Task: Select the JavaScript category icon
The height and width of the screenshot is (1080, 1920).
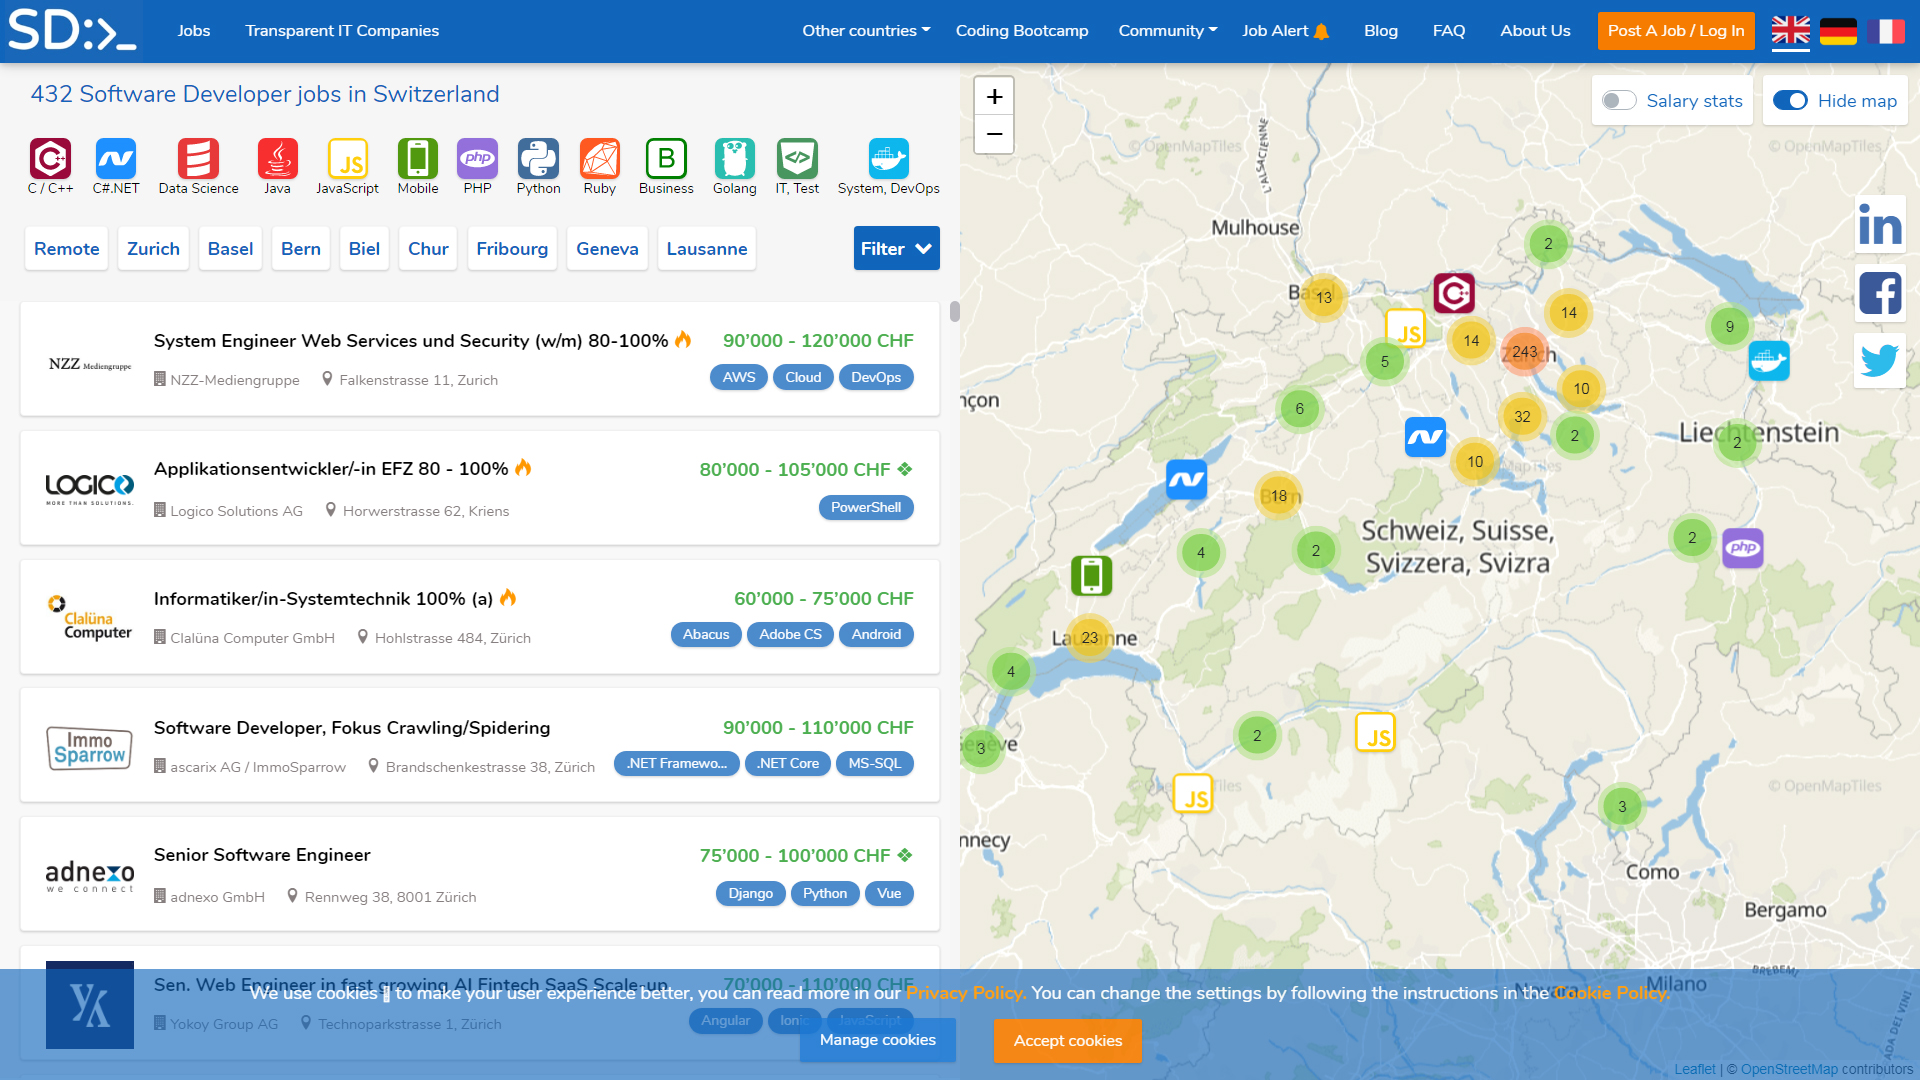Action: pyautogui.click(x=348, y=159)
